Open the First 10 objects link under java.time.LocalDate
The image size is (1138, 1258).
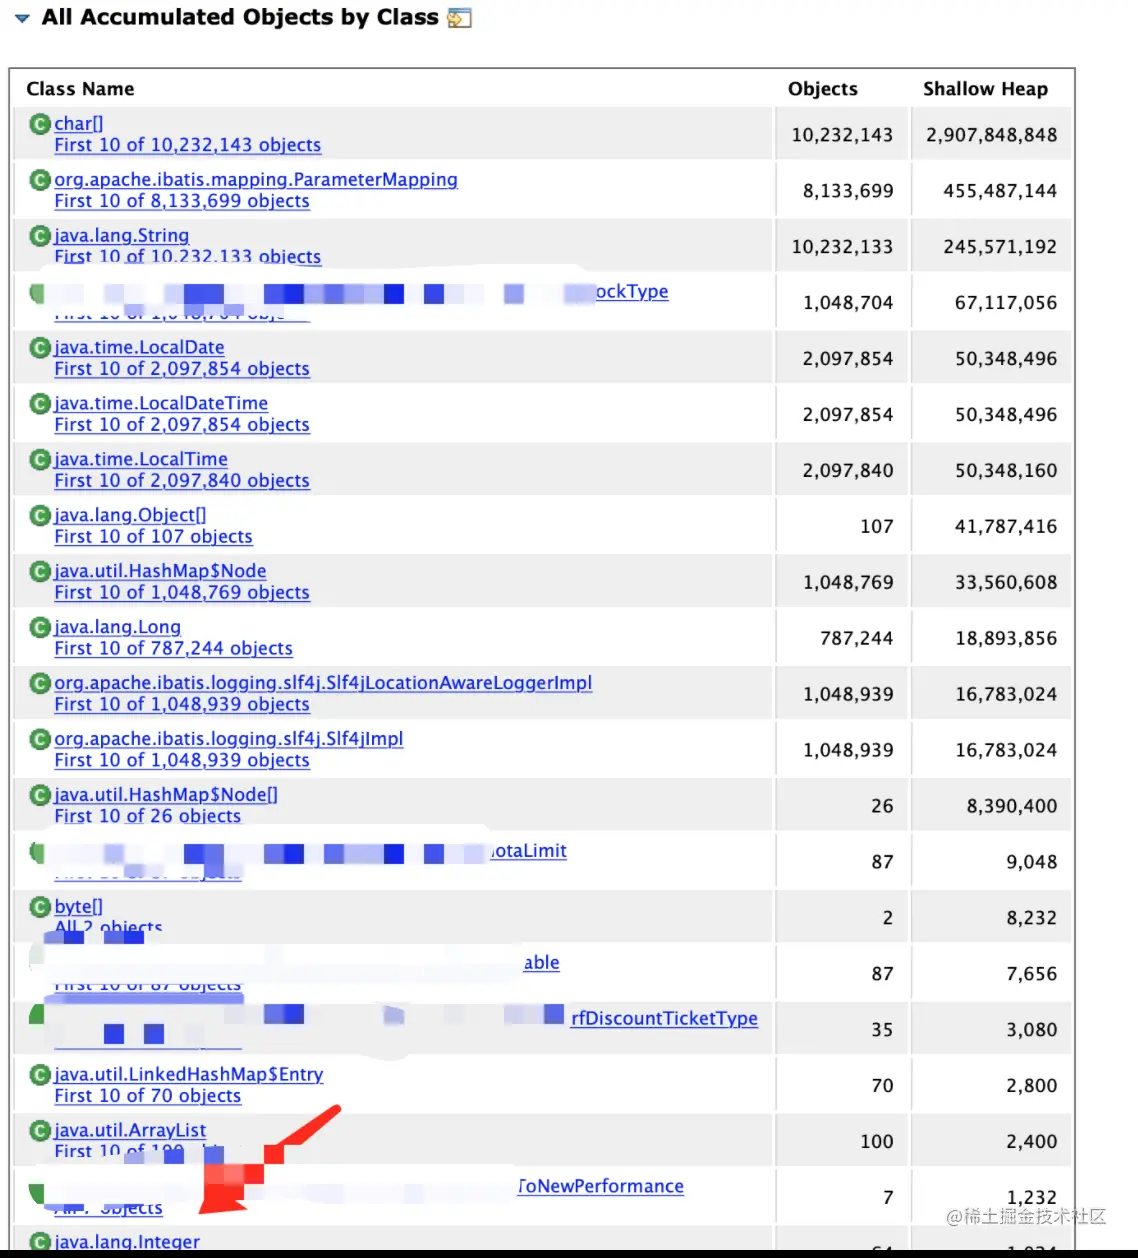(x=182, y=369)
